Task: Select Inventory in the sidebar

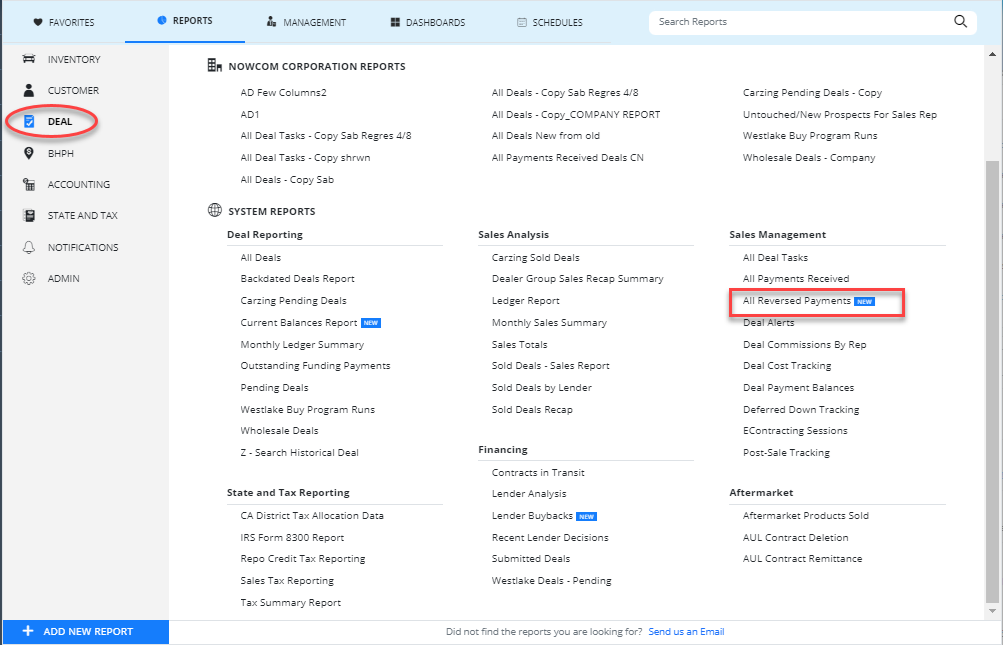Action: click(74, 60)
